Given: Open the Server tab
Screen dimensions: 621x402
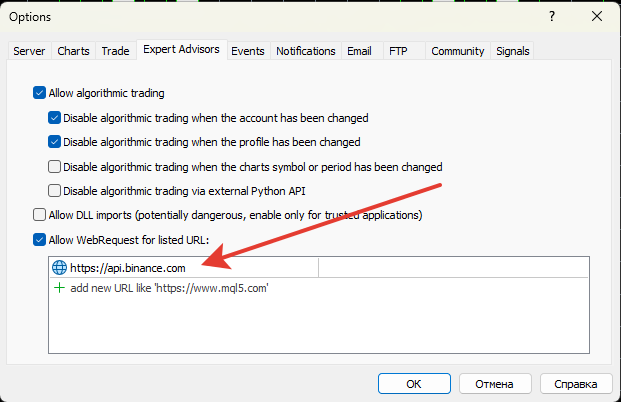Looking at the screenshot, I should [29, 51].
